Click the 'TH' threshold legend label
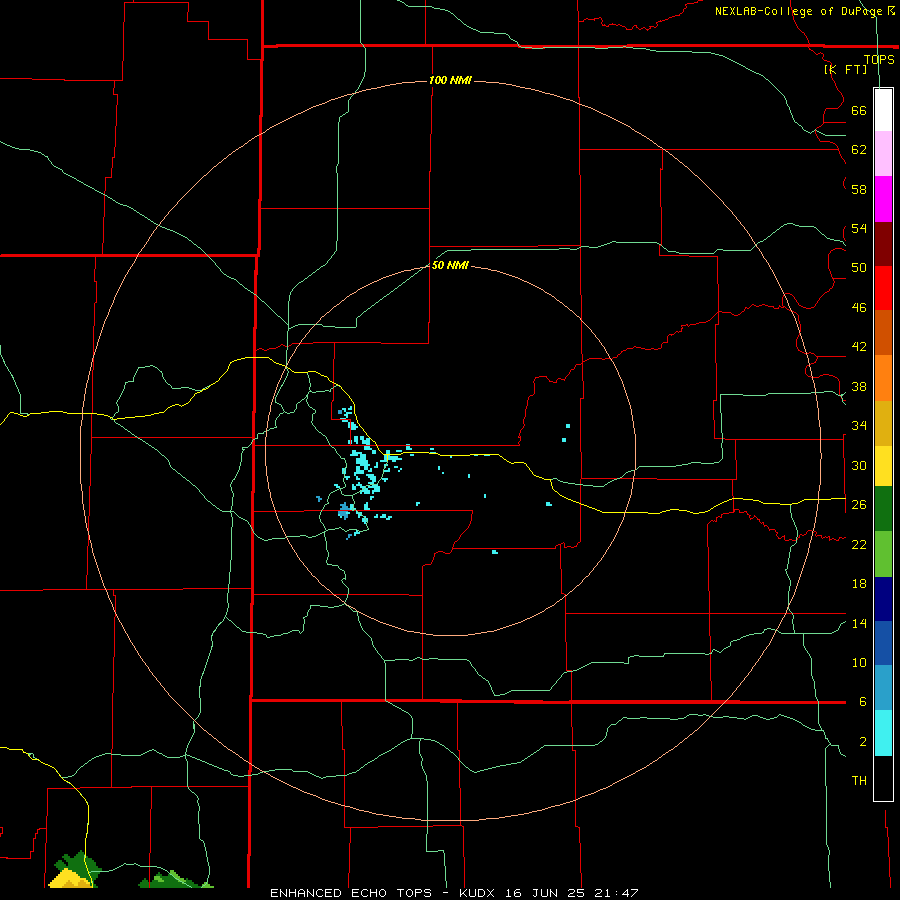Viewport: 900px width, 900px height. (x=859, y=780)
